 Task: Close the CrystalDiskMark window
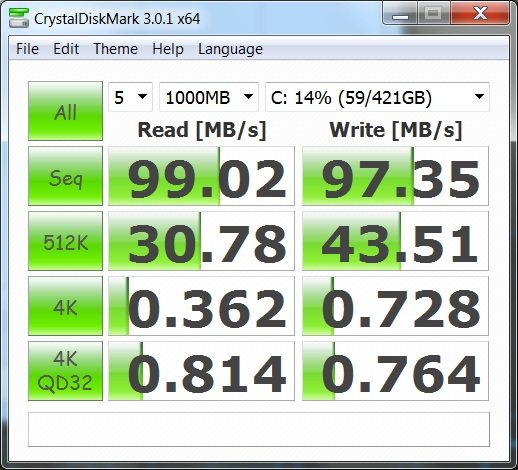(x=480, y=13)
